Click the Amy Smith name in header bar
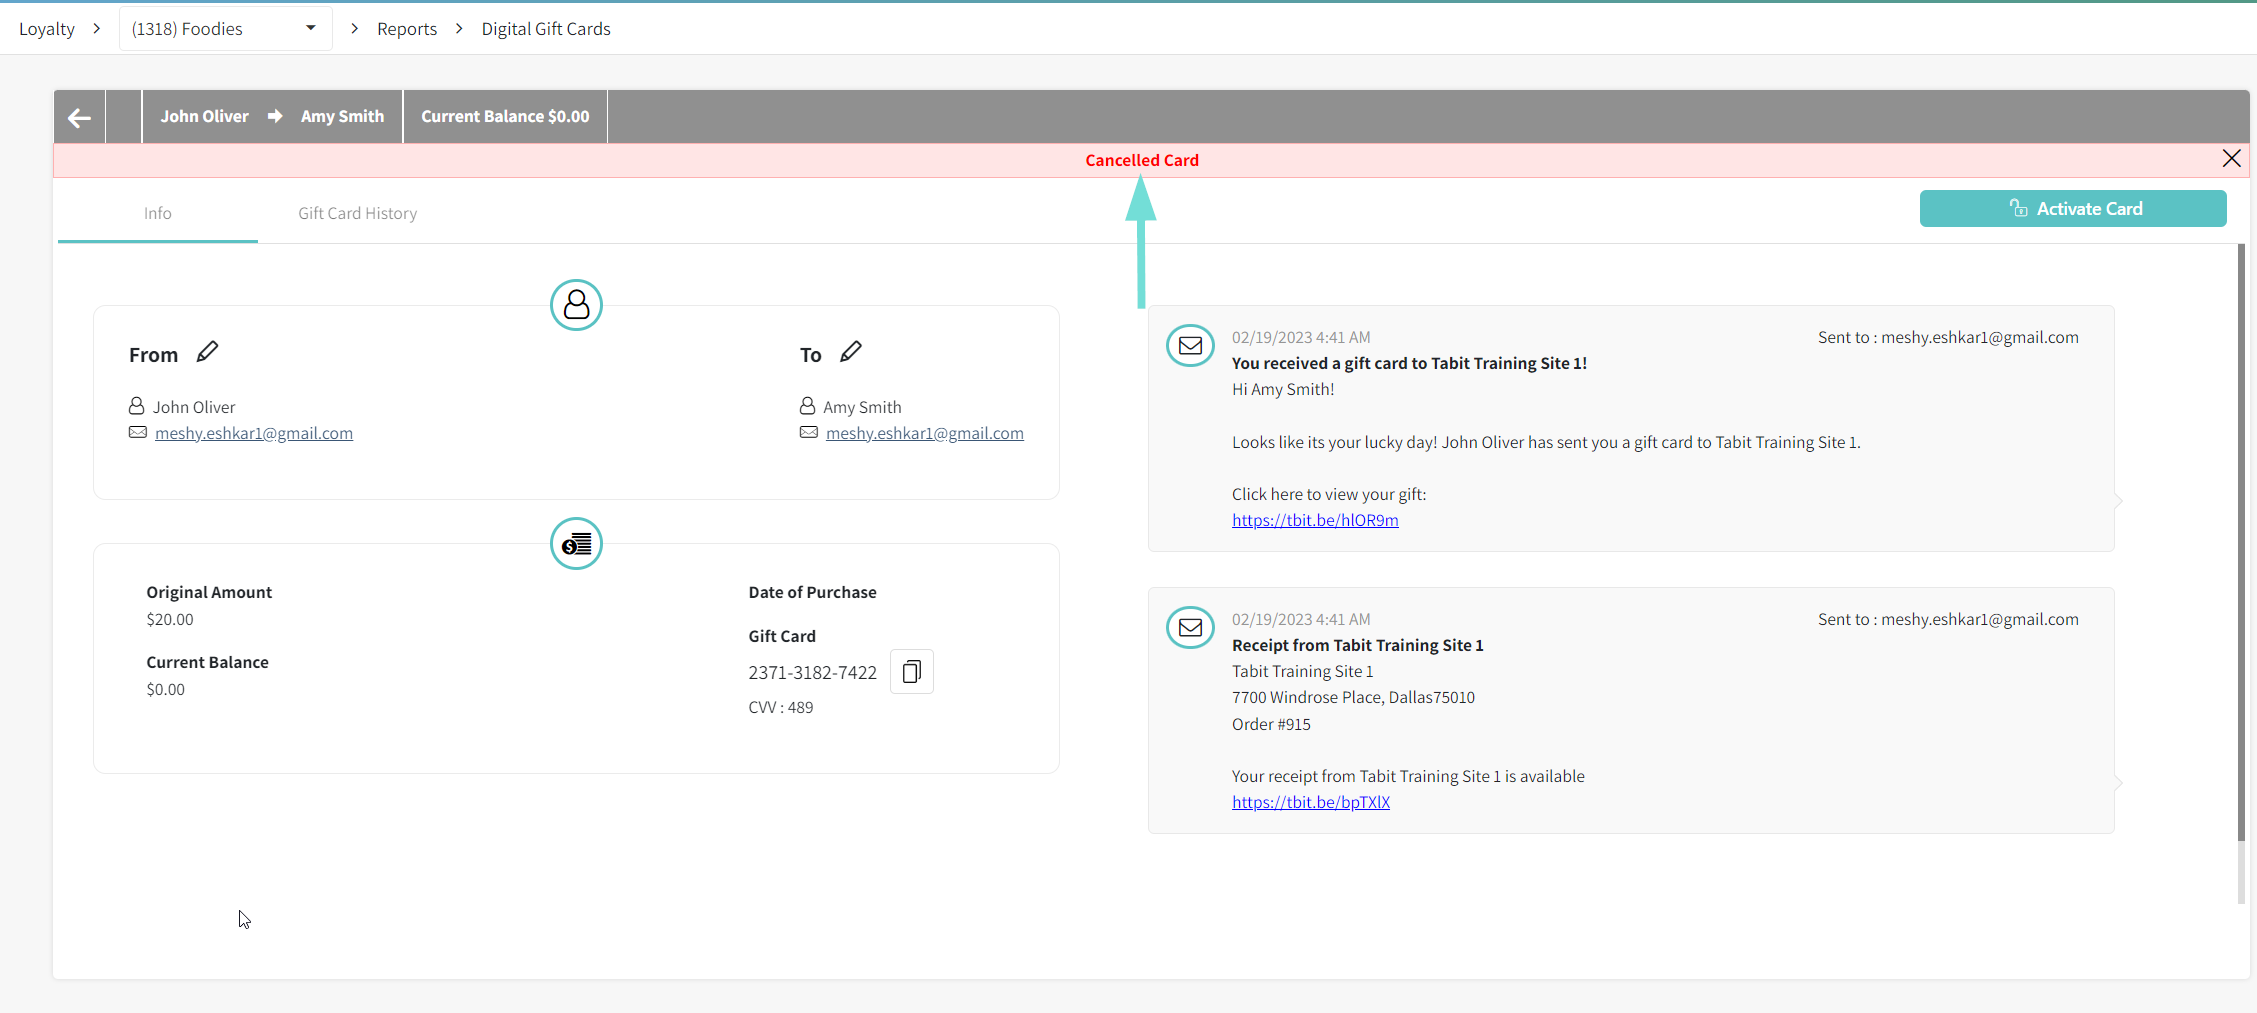Image resolution: width=2257 pixels, height=1013 pixels. (342, 116)
